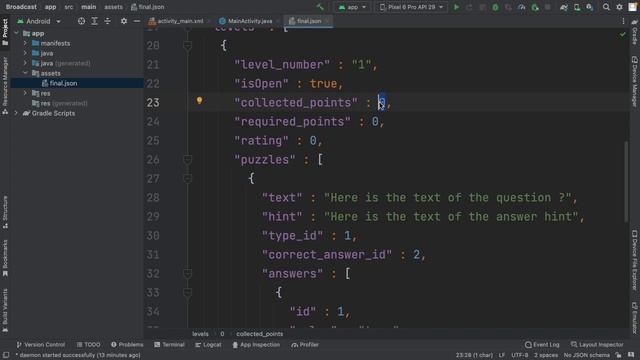640x360 pixels.
Task: Collapse the assets folder
Action: 25,73
